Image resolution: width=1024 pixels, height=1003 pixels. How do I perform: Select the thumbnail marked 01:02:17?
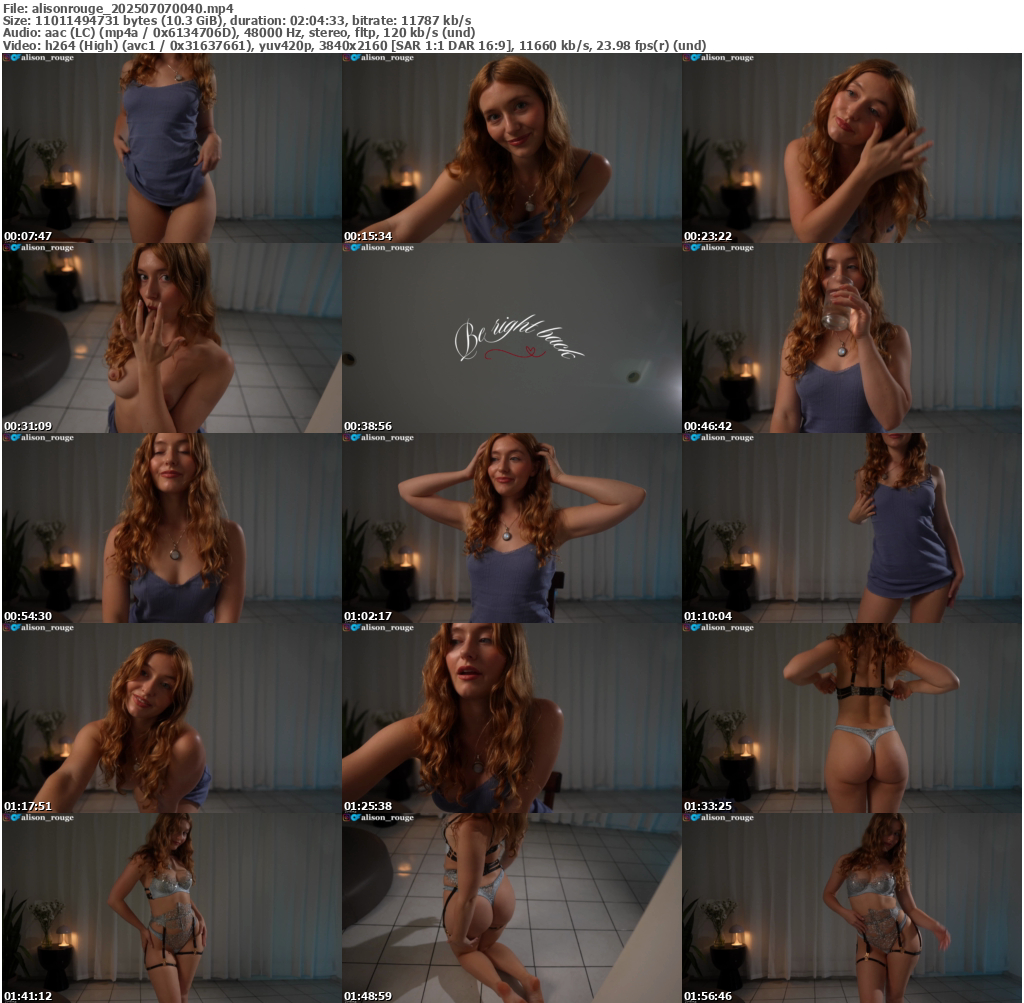(511, 528)
